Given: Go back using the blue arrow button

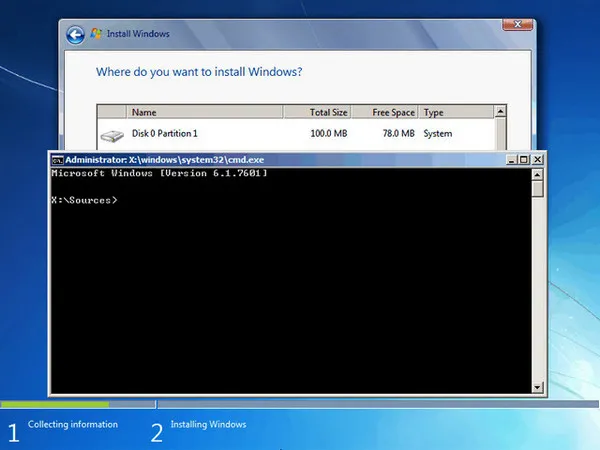Looking at the screenshot, I should click(75, 35).
